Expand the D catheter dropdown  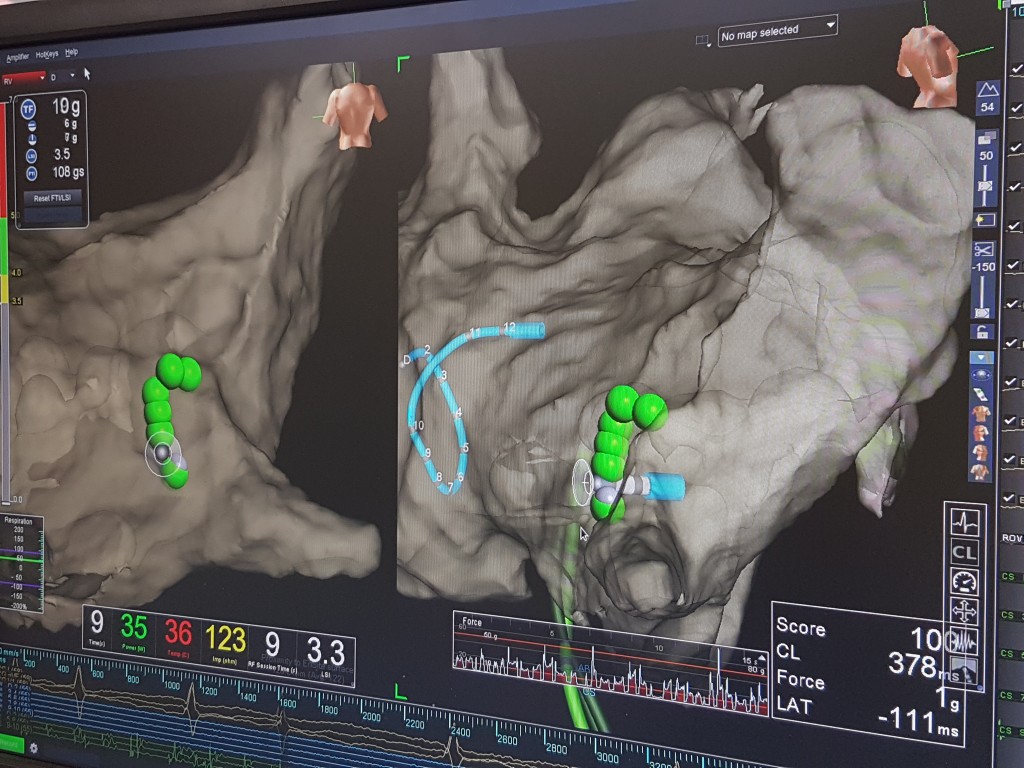[x=63, y=76]
